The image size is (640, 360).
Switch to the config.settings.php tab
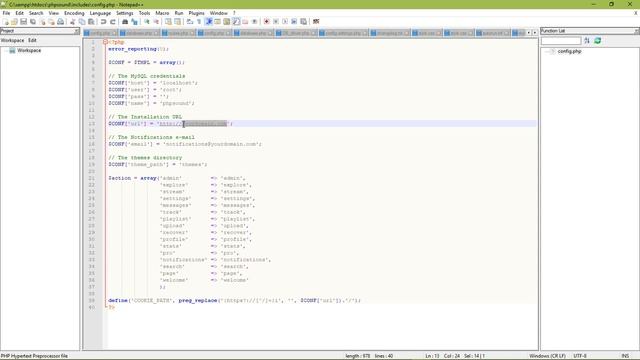tap(343, 33)
